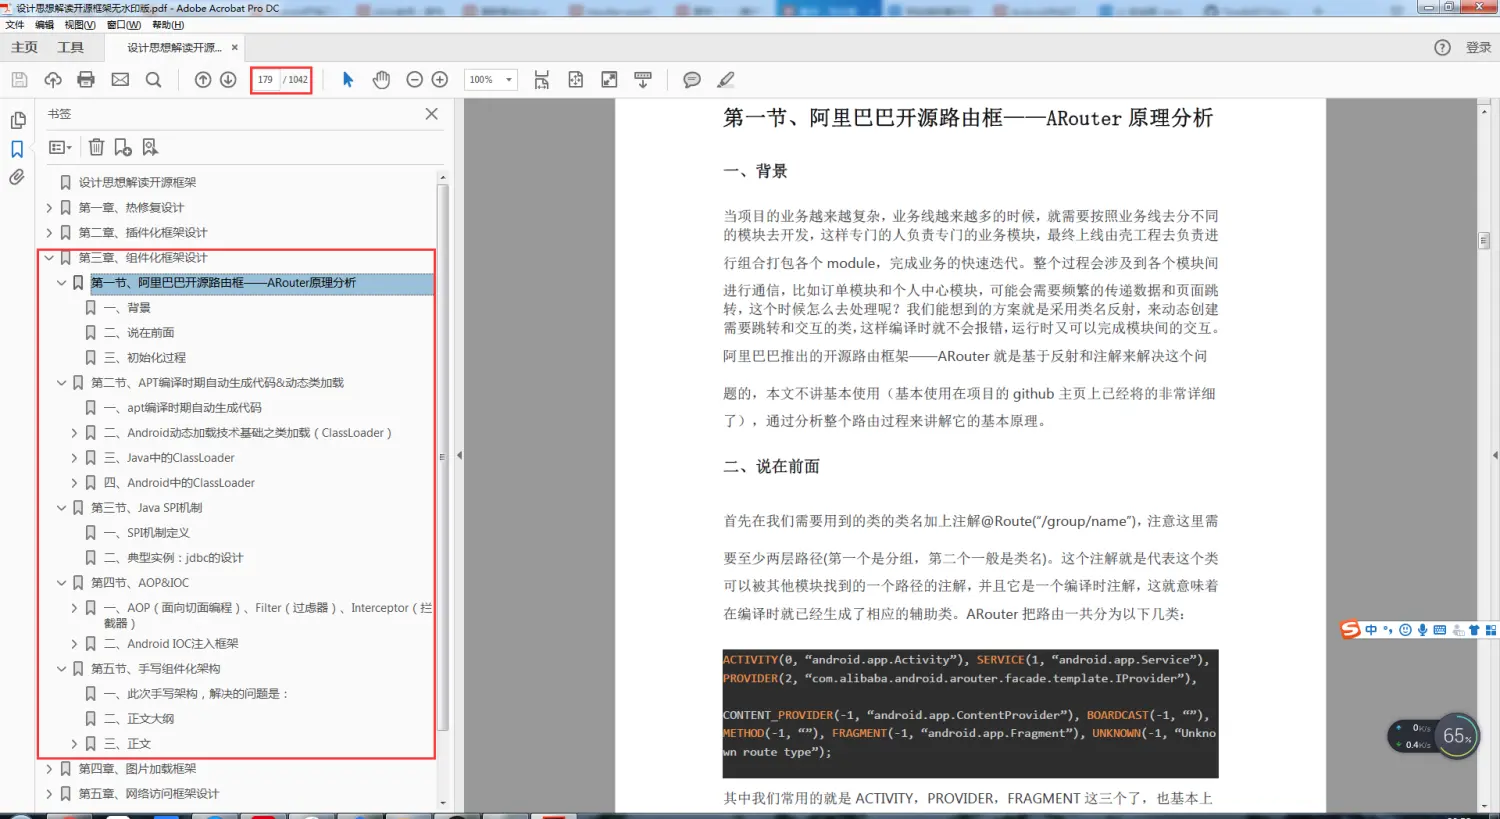Close the 设计思想解读开源 document tab
Image resolution: width=1500 pixels, height=819 pixels.
235,47
